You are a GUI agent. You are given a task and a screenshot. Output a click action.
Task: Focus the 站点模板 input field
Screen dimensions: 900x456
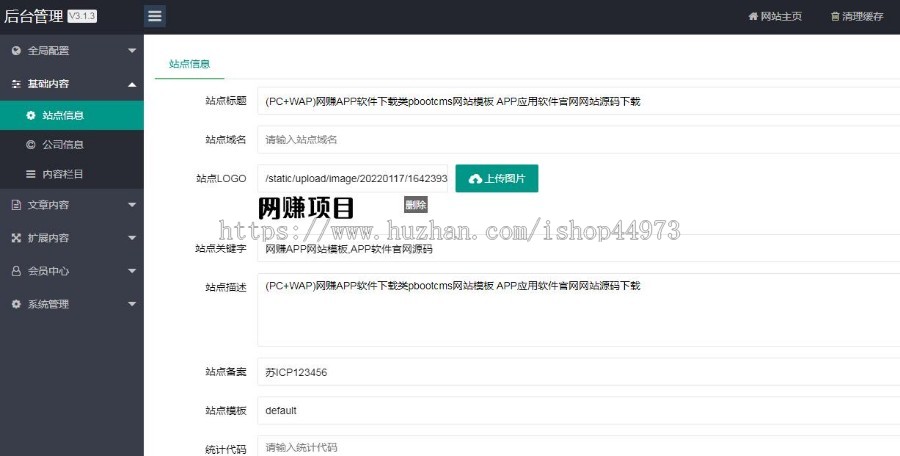click(x=579, y=411)
